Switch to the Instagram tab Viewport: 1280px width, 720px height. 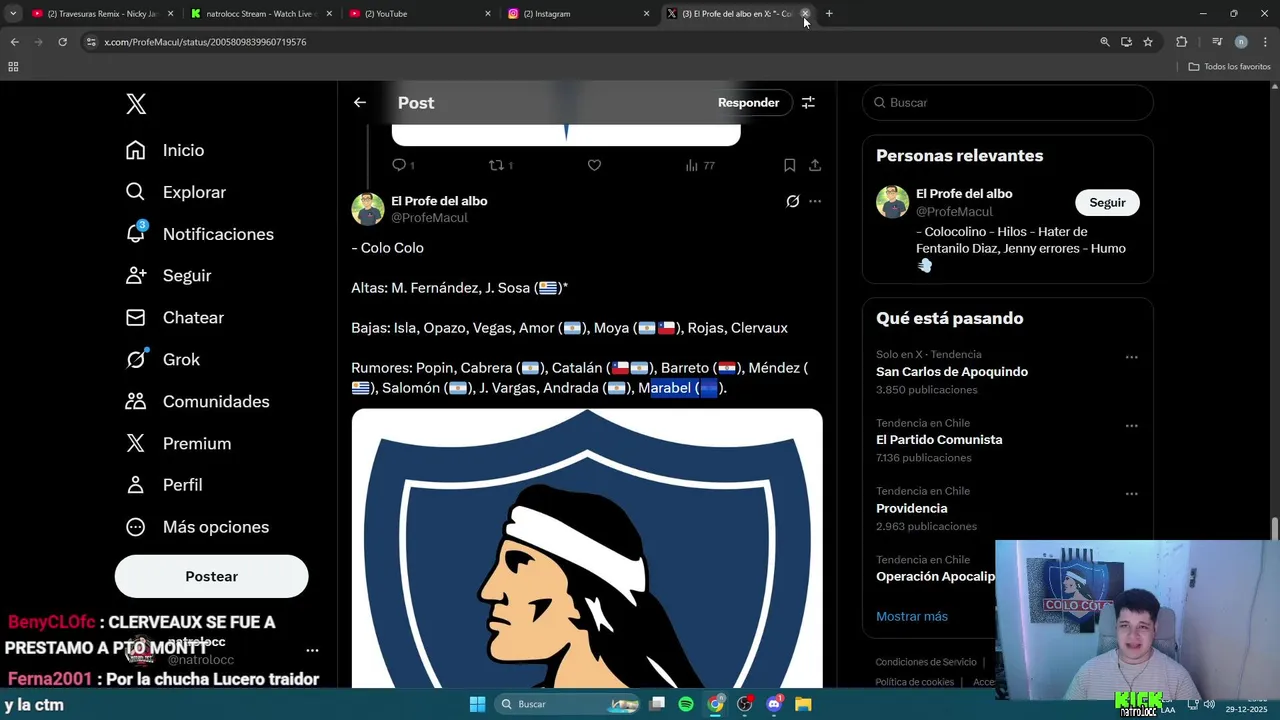pyautogui.click(x=578, y=14)
